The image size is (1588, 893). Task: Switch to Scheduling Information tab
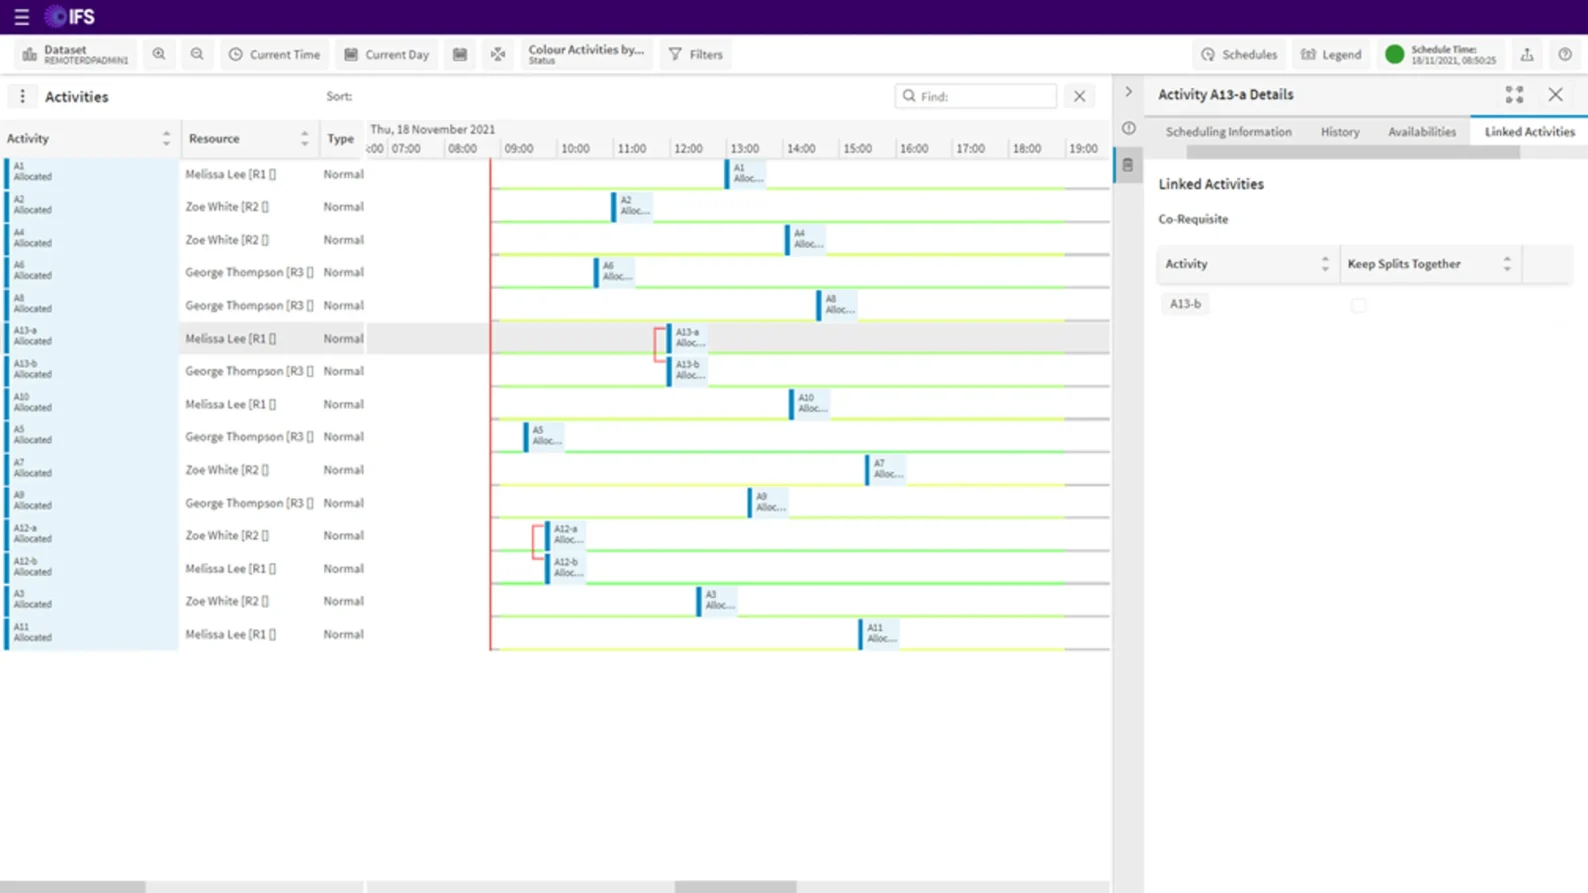1228,132
